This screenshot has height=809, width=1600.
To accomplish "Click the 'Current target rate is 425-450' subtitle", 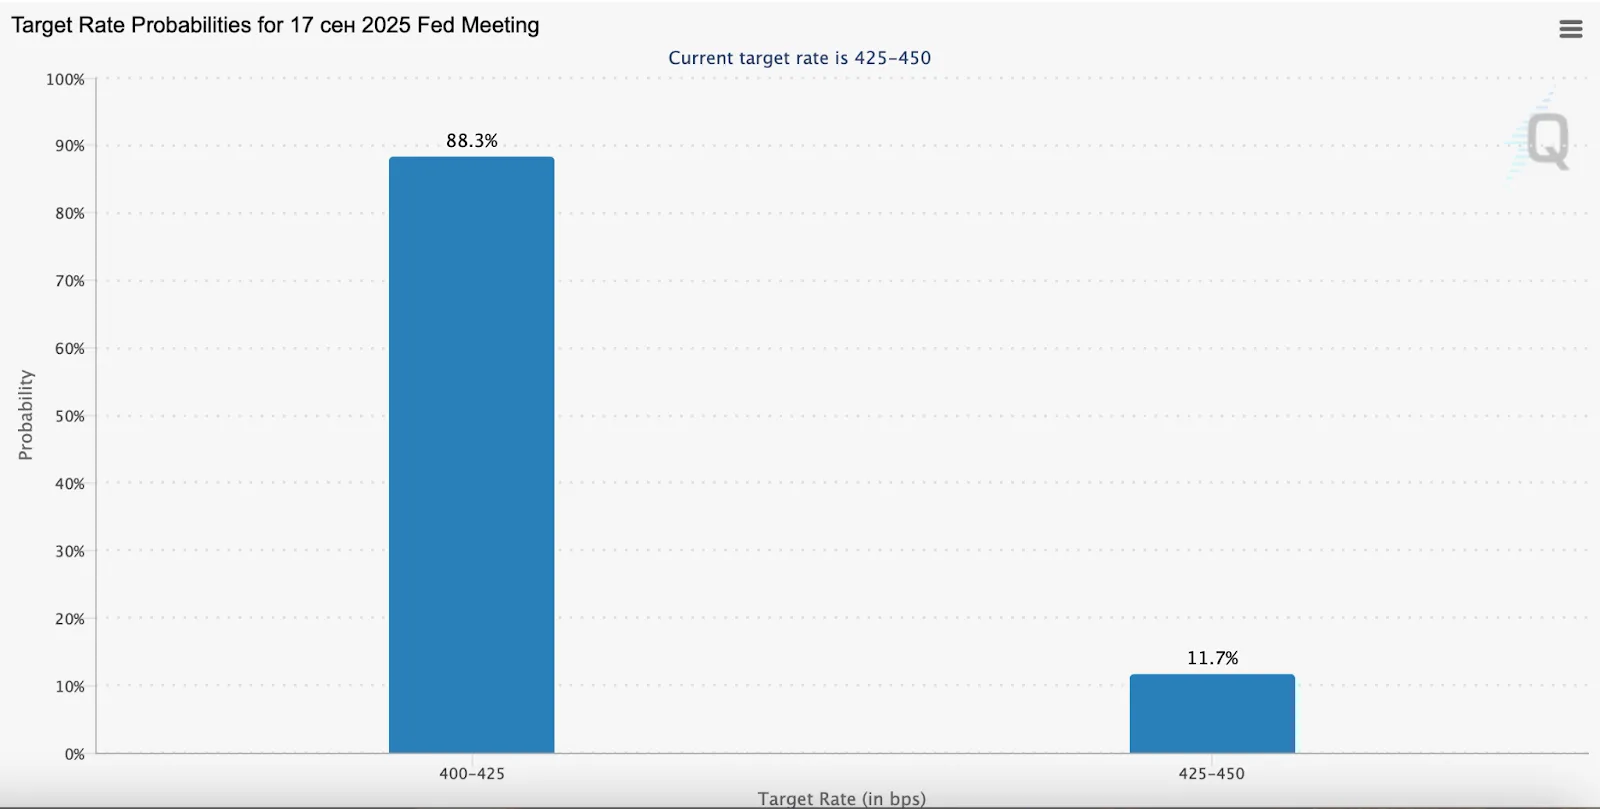I will point(799,57).
